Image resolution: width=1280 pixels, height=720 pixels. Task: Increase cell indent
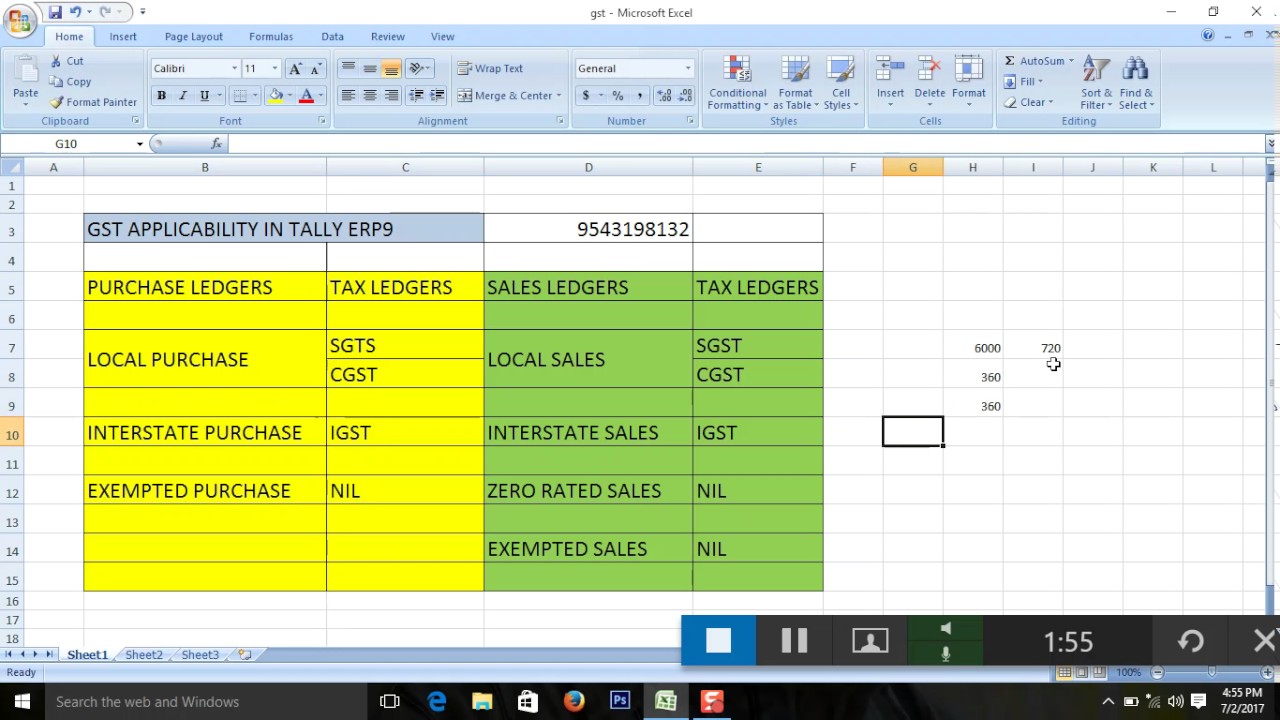[437, 95]
